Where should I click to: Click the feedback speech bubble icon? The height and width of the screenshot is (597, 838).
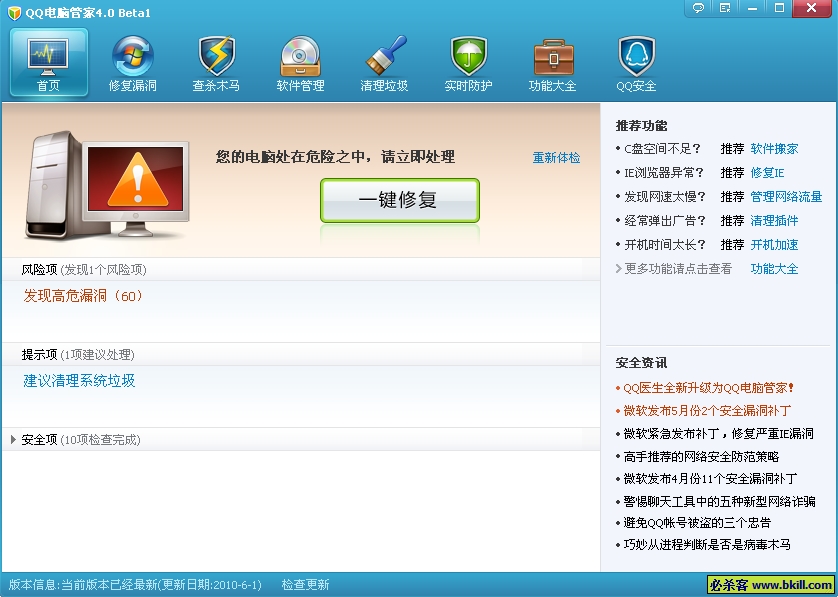point(698,8)
